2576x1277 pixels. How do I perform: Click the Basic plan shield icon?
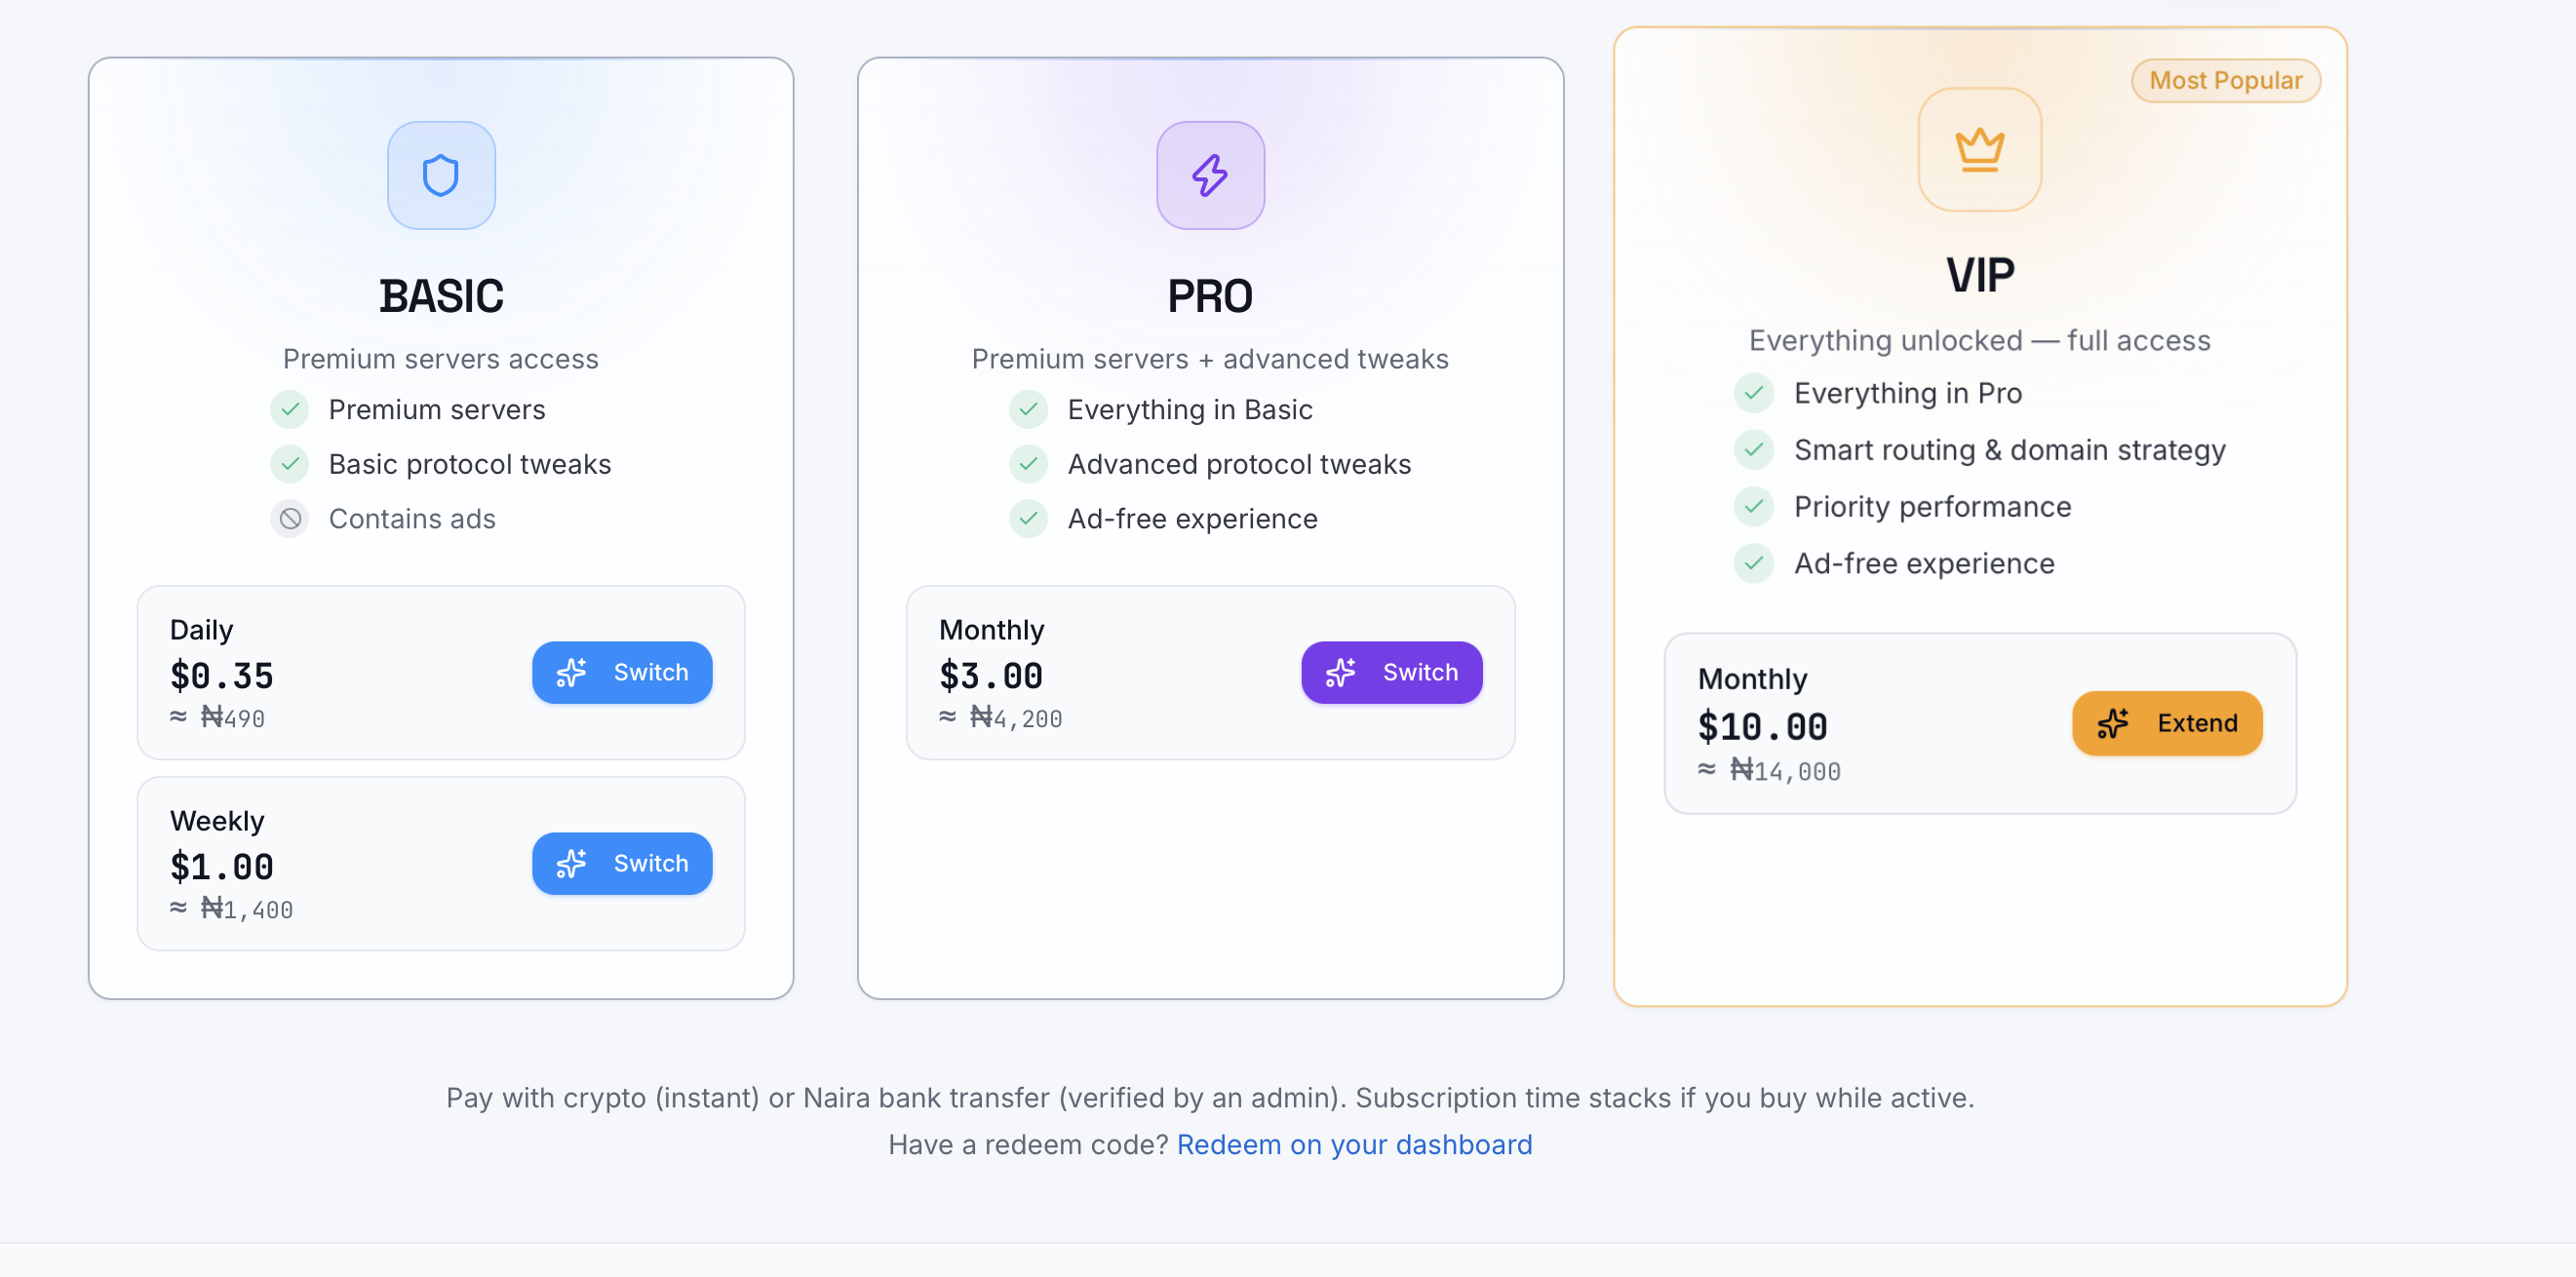(x=441, y=175)
